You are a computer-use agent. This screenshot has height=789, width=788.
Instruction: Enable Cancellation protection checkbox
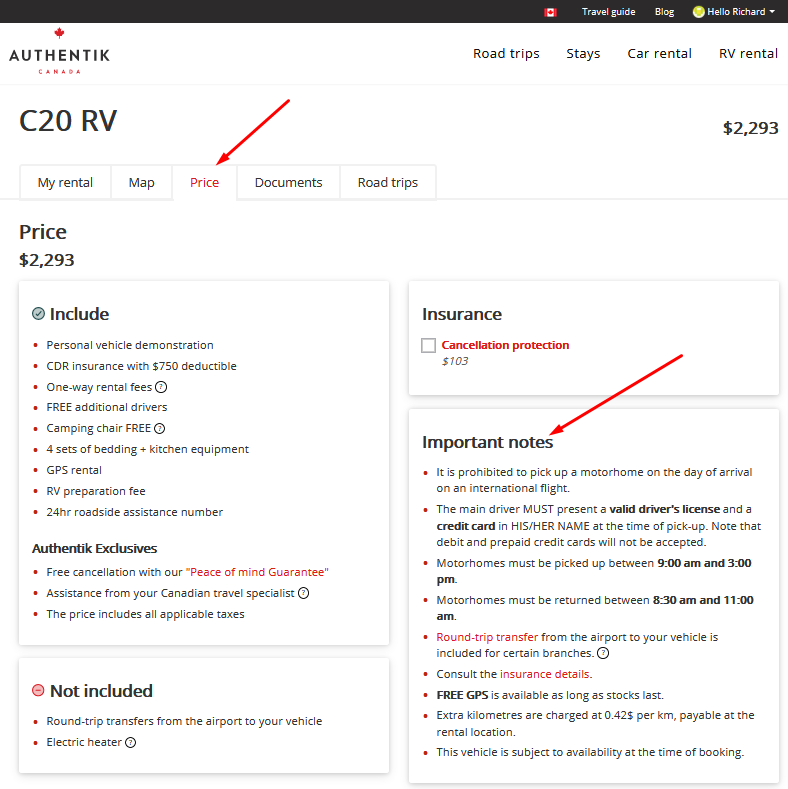click(428, 345)
